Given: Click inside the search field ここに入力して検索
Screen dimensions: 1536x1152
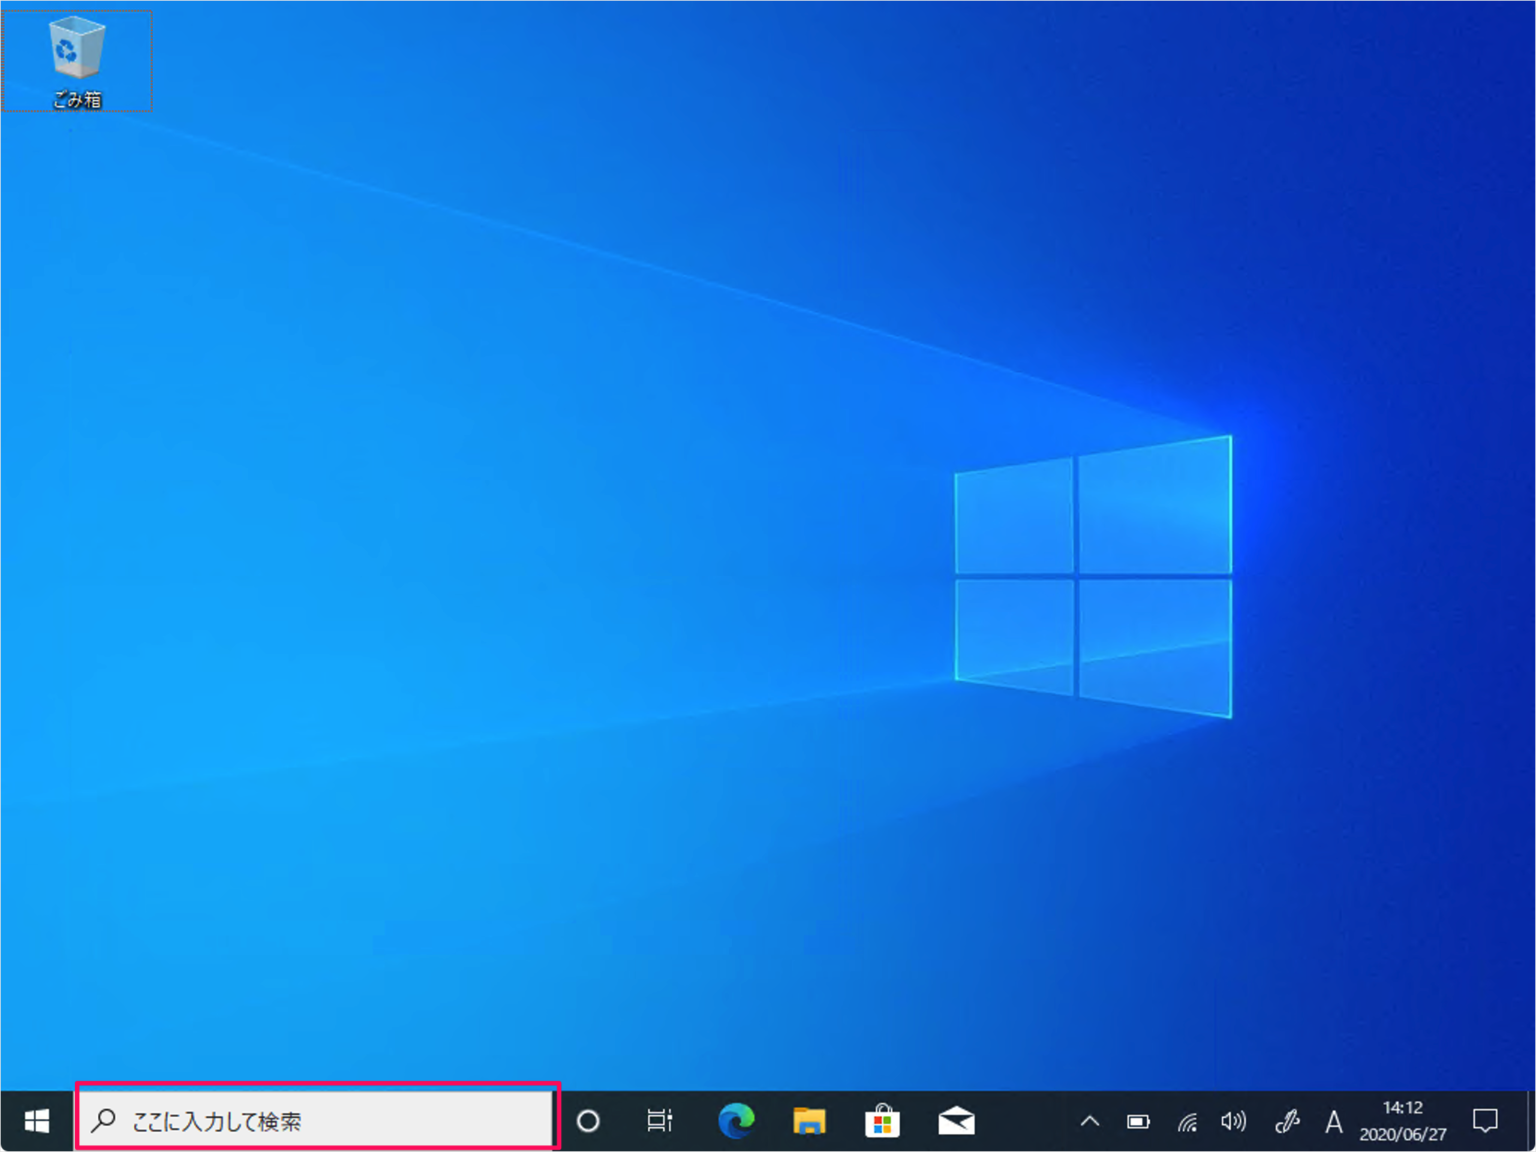Looking at the screenshot, I should 300,1121.
